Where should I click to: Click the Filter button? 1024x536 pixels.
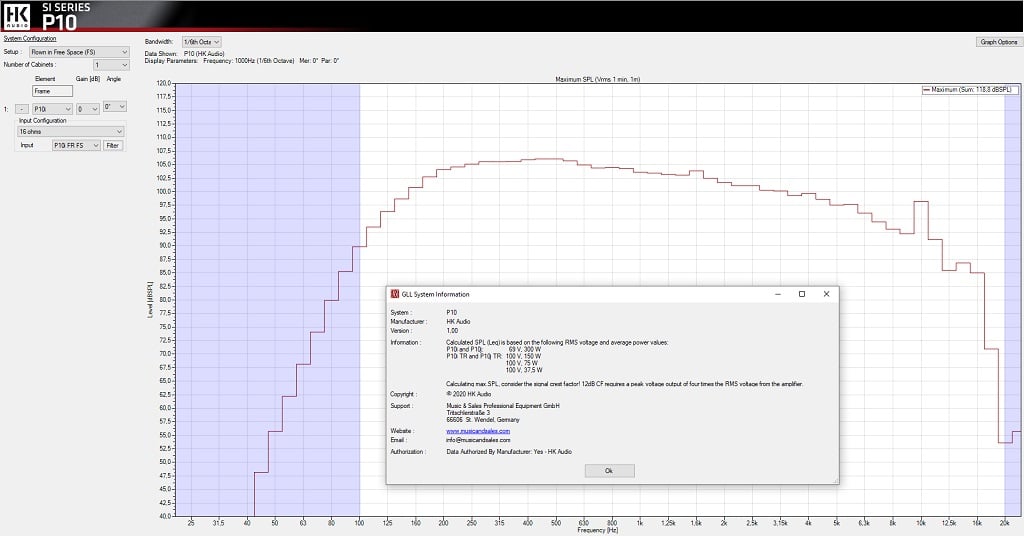pyautogui.click(x=113, y=145)
